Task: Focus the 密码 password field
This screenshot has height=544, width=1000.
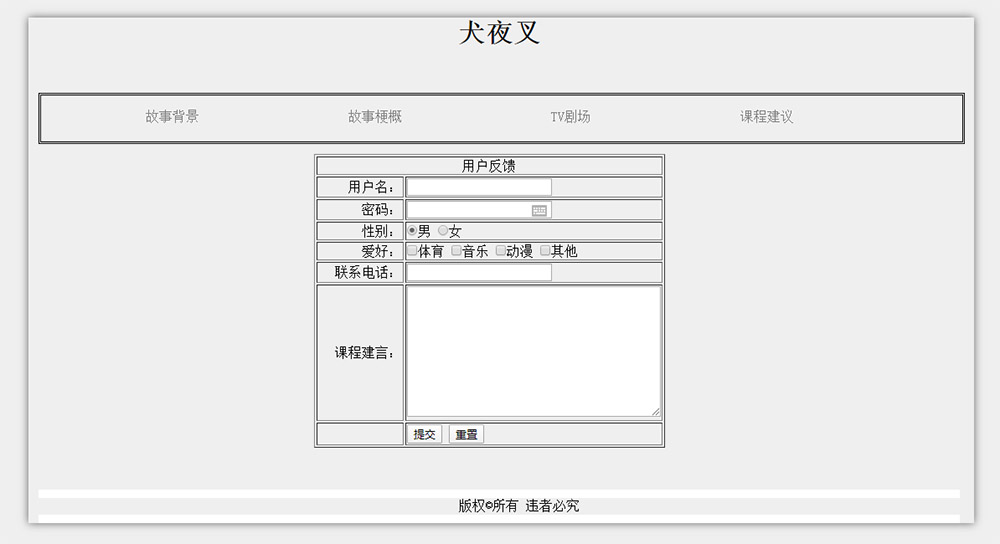Action: (479, 210)
